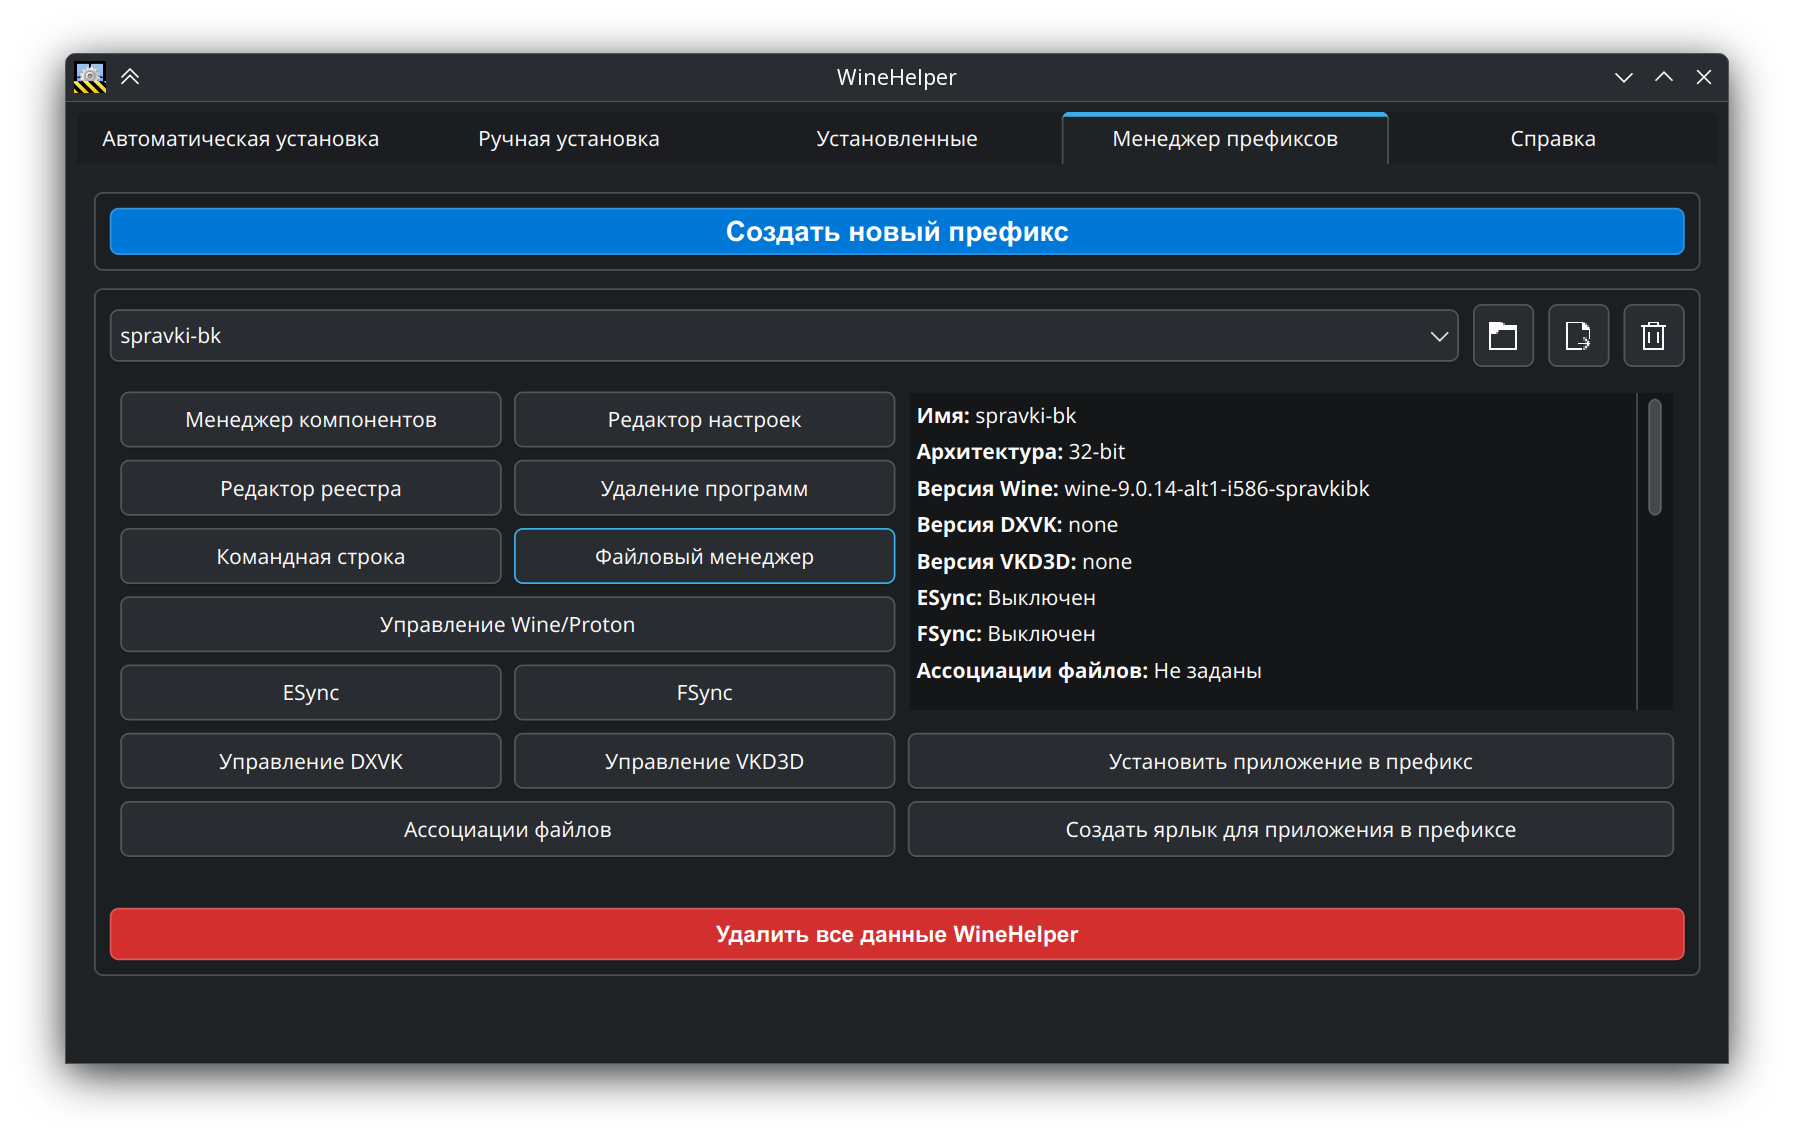Screen dimensions: 1794x1141
Task: Open the Установленные tab
Action: (896, 139)
